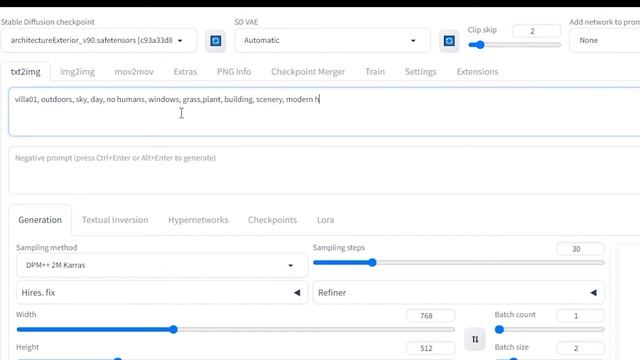Click the Batch size value field
This screenshot has width=640, height=360.
point(580,349)
